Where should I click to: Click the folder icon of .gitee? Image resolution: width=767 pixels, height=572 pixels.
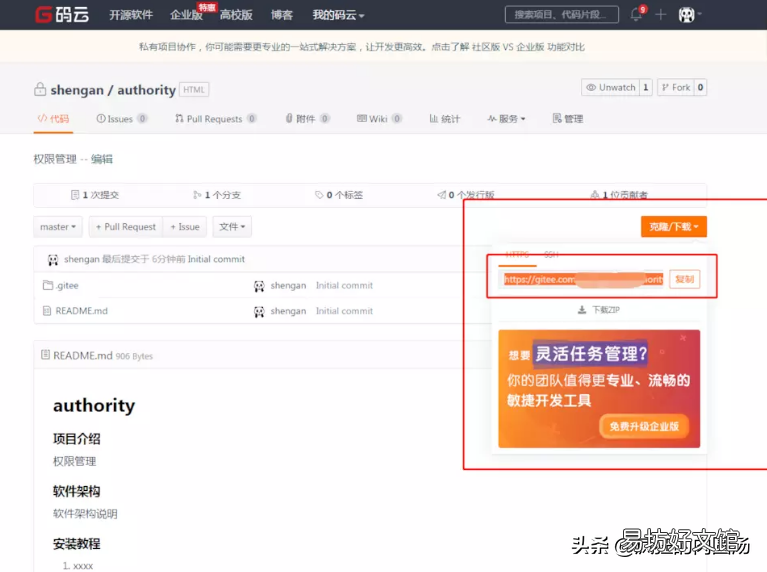click(x=47, y=285)
